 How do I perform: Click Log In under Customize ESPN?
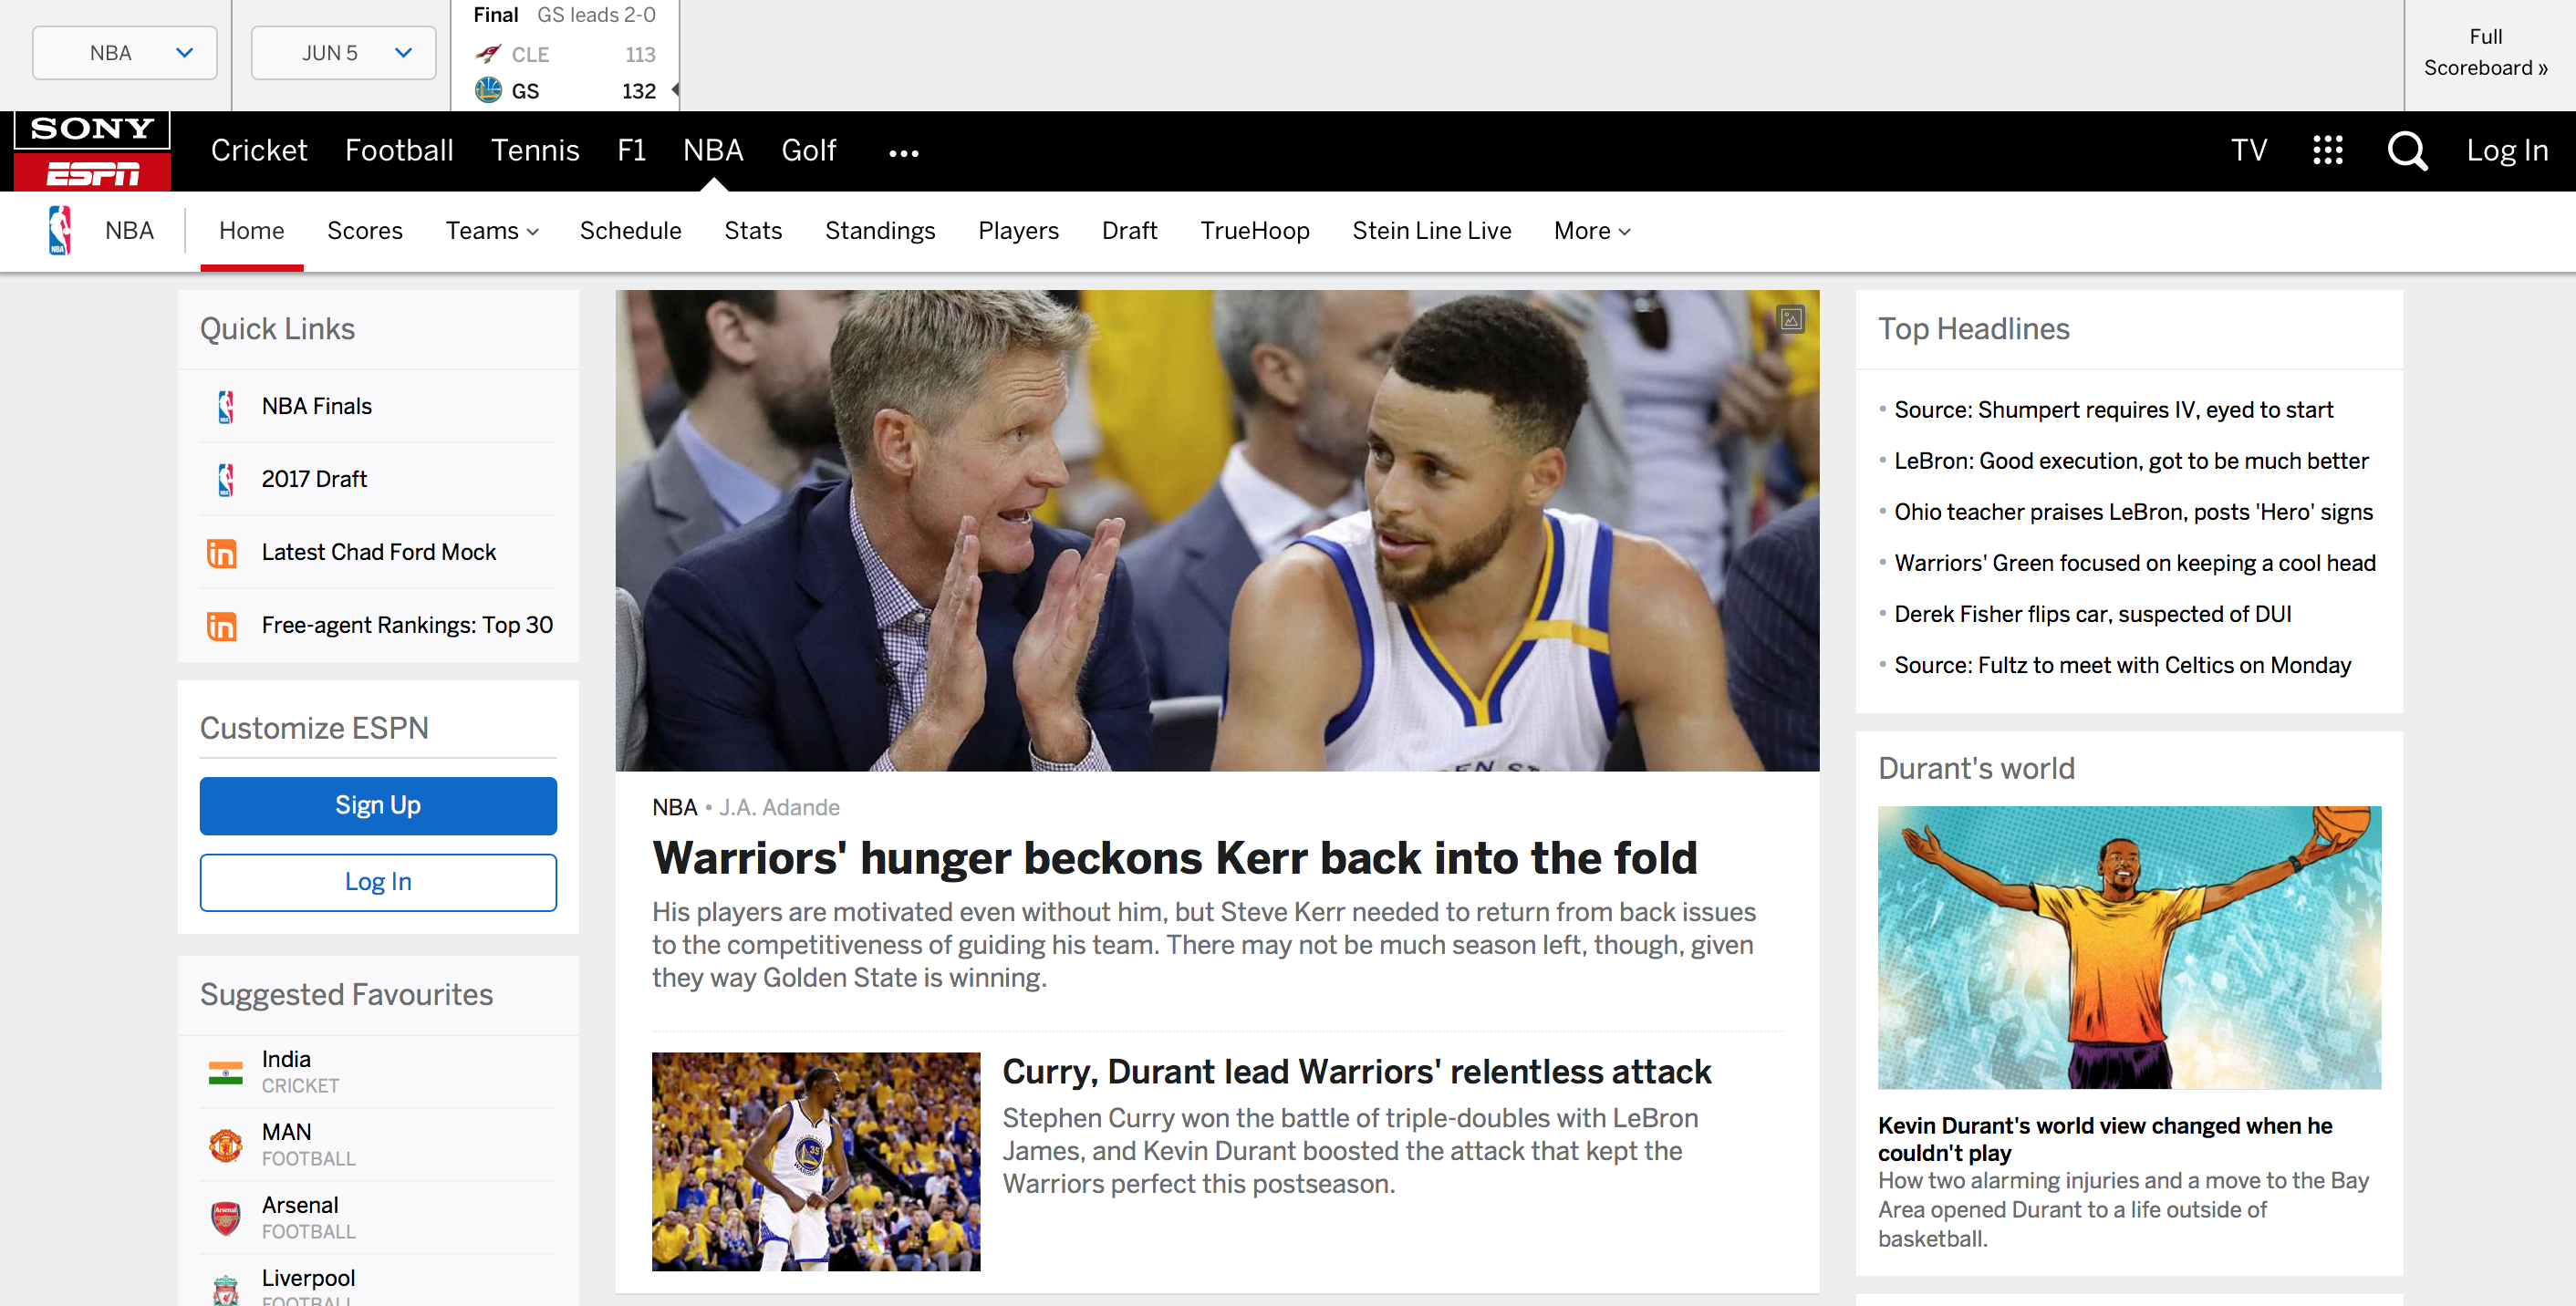coord(378,881)
